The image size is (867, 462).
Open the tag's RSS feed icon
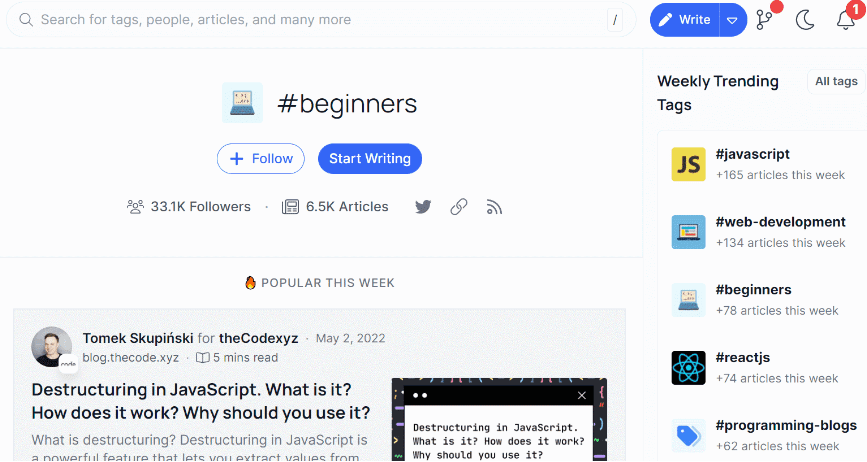click(494, 207)
